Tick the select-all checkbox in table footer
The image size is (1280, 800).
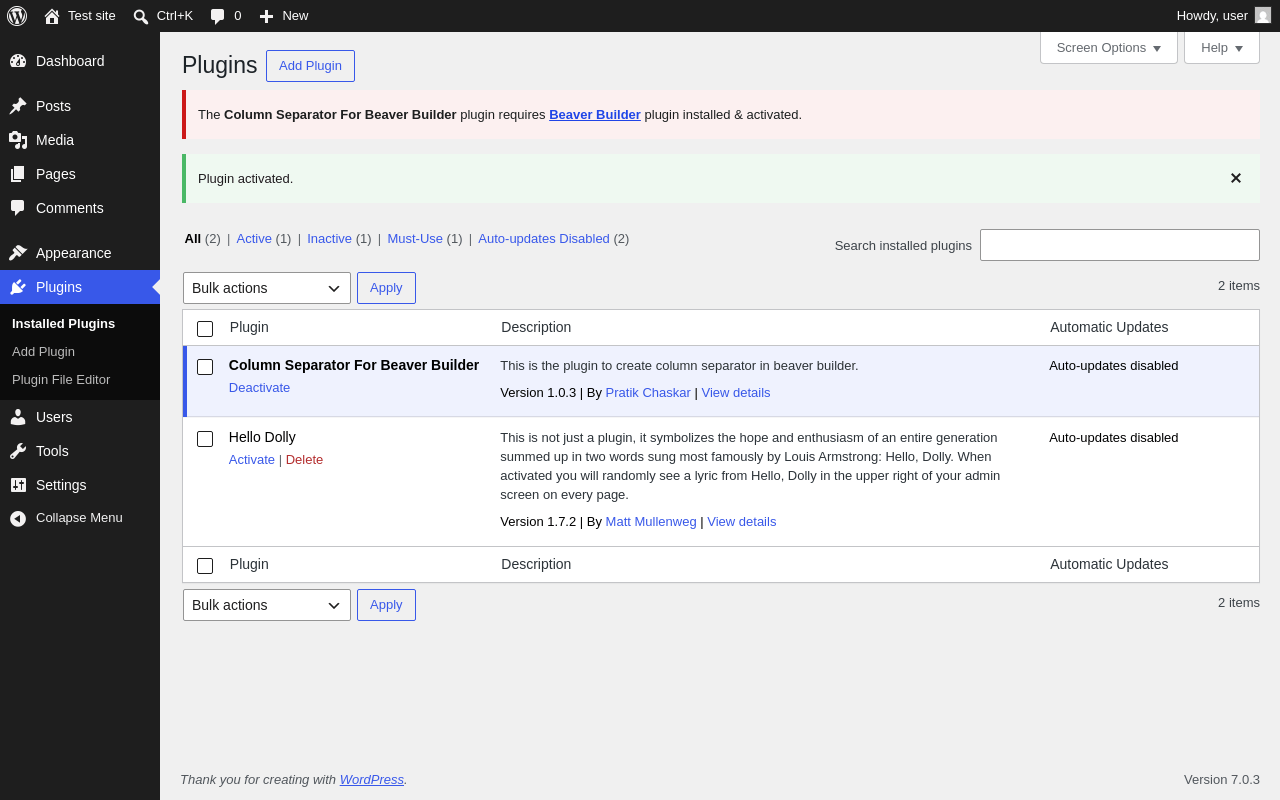tap(205, 565)
